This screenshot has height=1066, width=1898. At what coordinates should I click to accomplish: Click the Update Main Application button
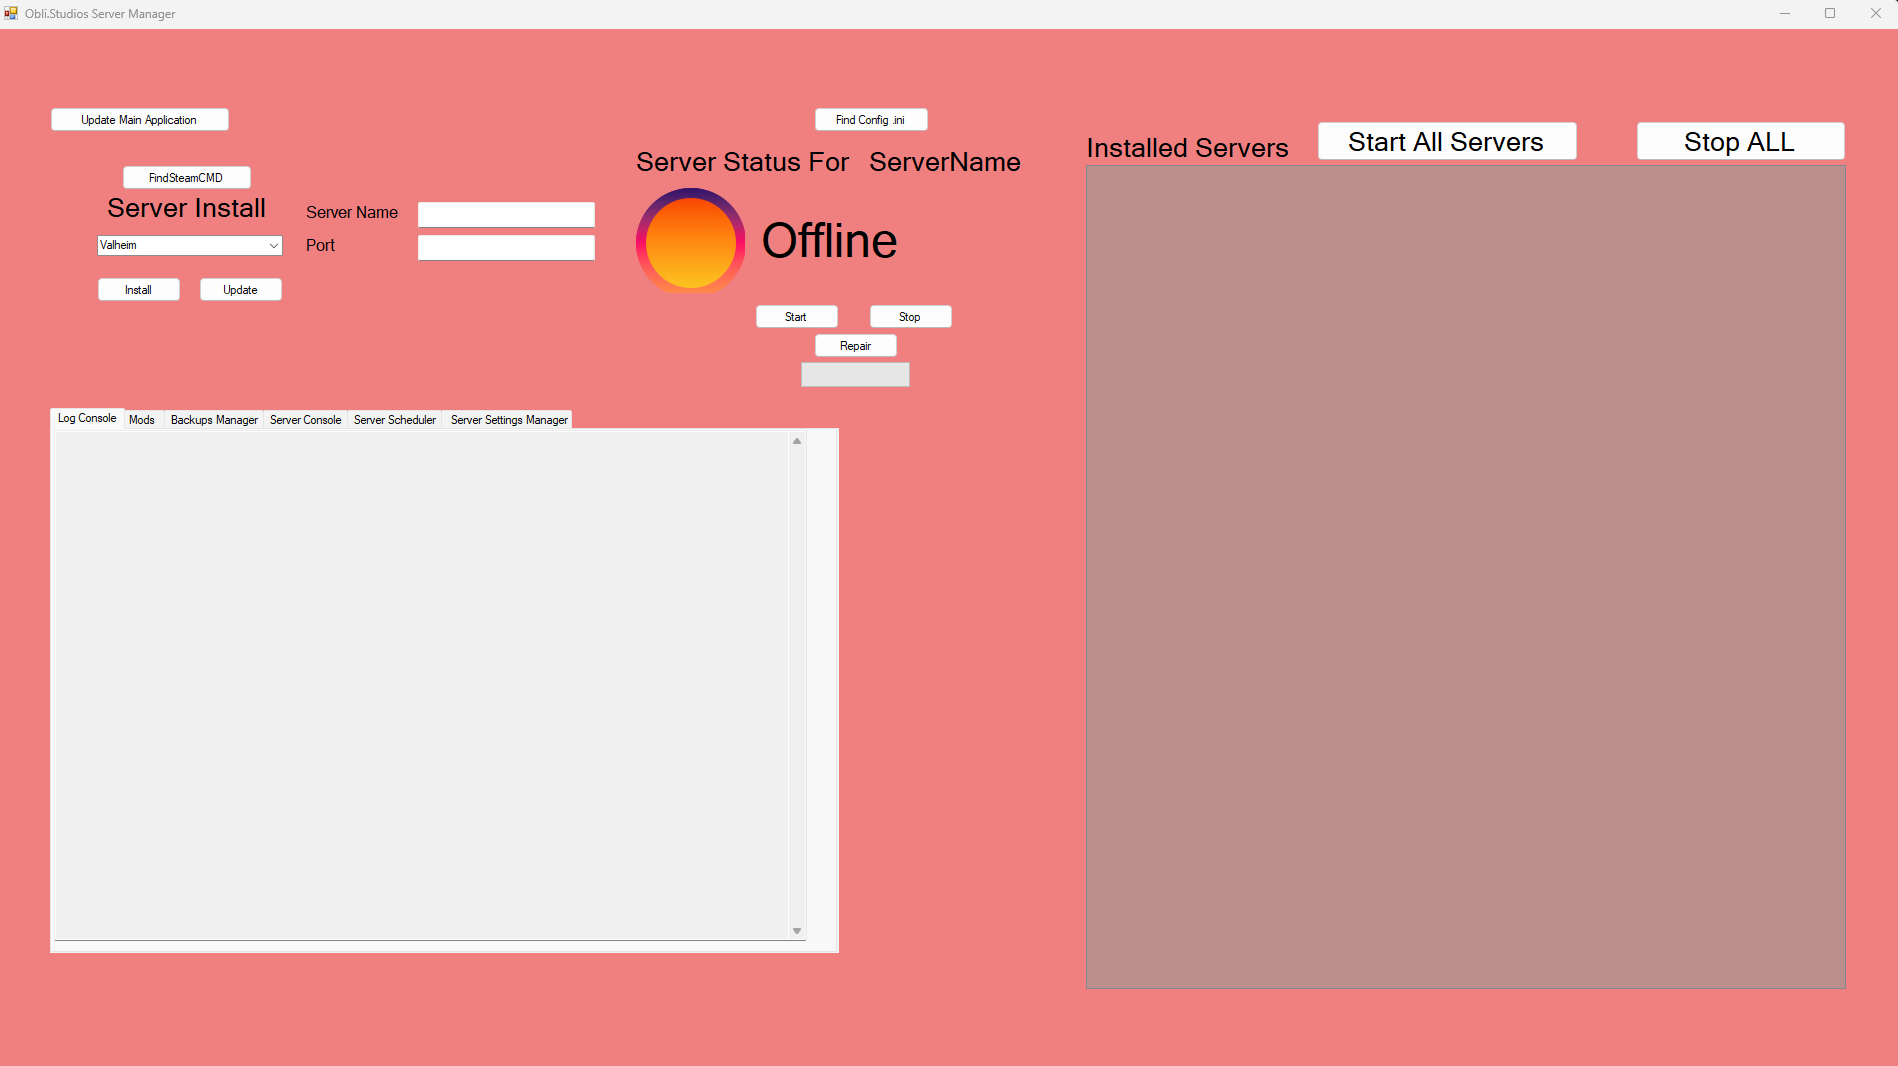coord(139,119)
